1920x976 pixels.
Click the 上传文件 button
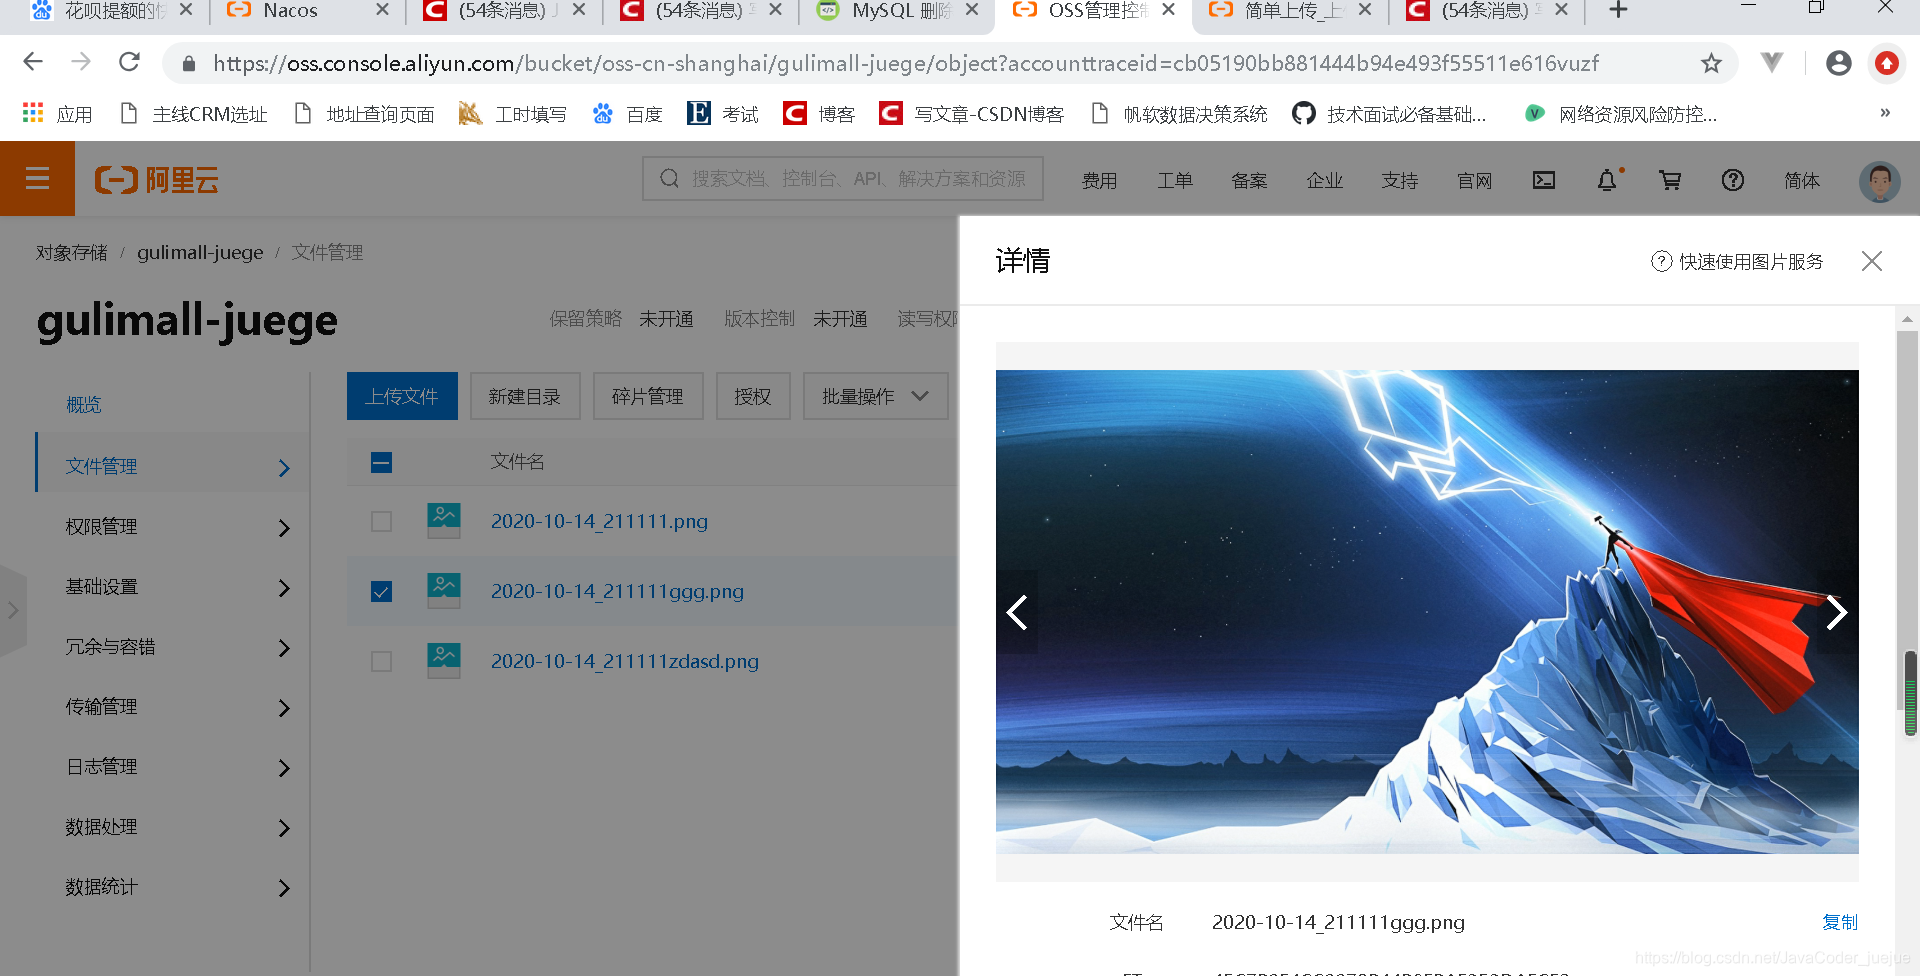click(x=402, y=396)
